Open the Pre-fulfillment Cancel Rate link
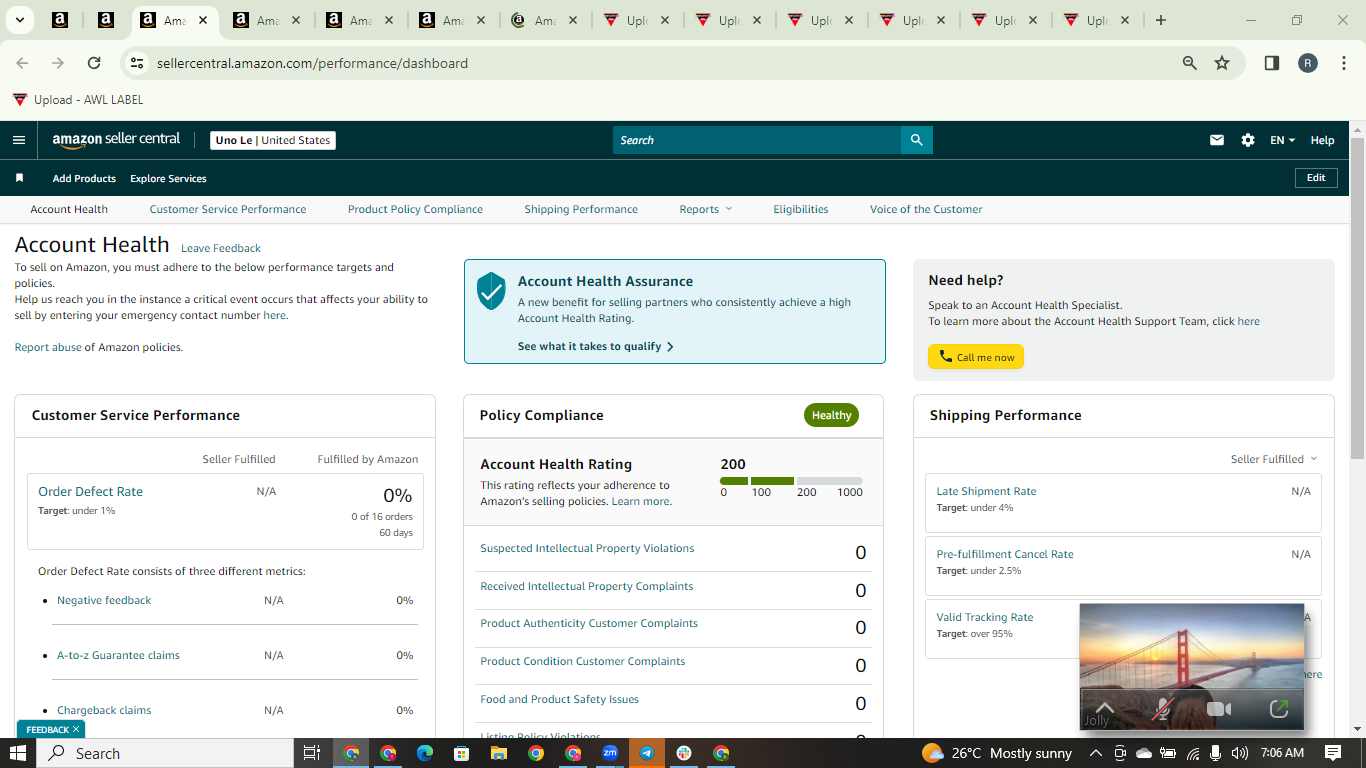This screenshot has width=1366, height=768. pyautogui.click(x=1005, y=554)
